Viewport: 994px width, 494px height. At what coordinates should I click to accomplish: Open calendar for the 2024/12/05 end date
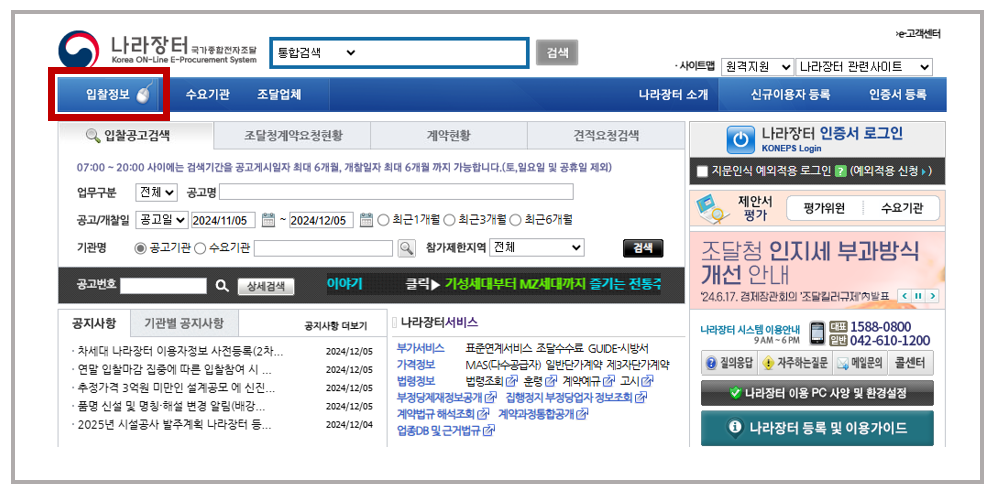tap(366, 220)
